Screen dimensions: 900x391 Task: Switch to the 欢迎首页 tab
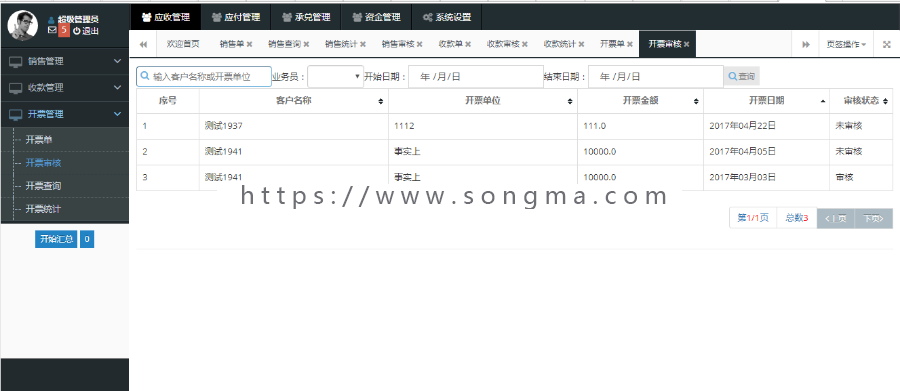click(183, 44)
